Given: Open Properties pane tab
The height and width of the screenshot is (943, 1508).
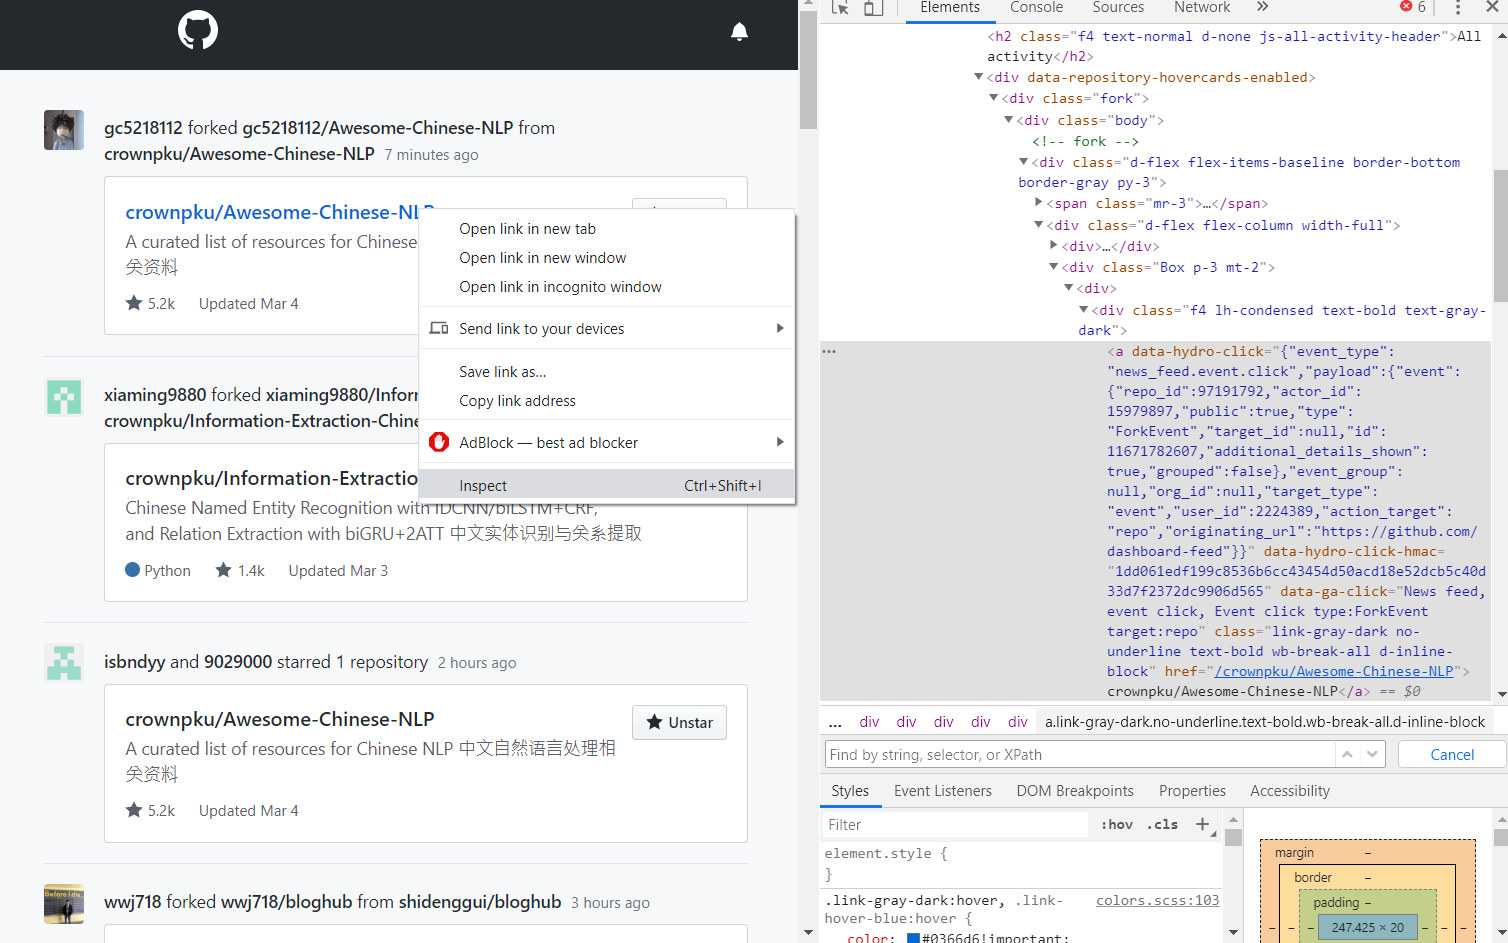Looking at the screenshot, I should (1192, 790).
